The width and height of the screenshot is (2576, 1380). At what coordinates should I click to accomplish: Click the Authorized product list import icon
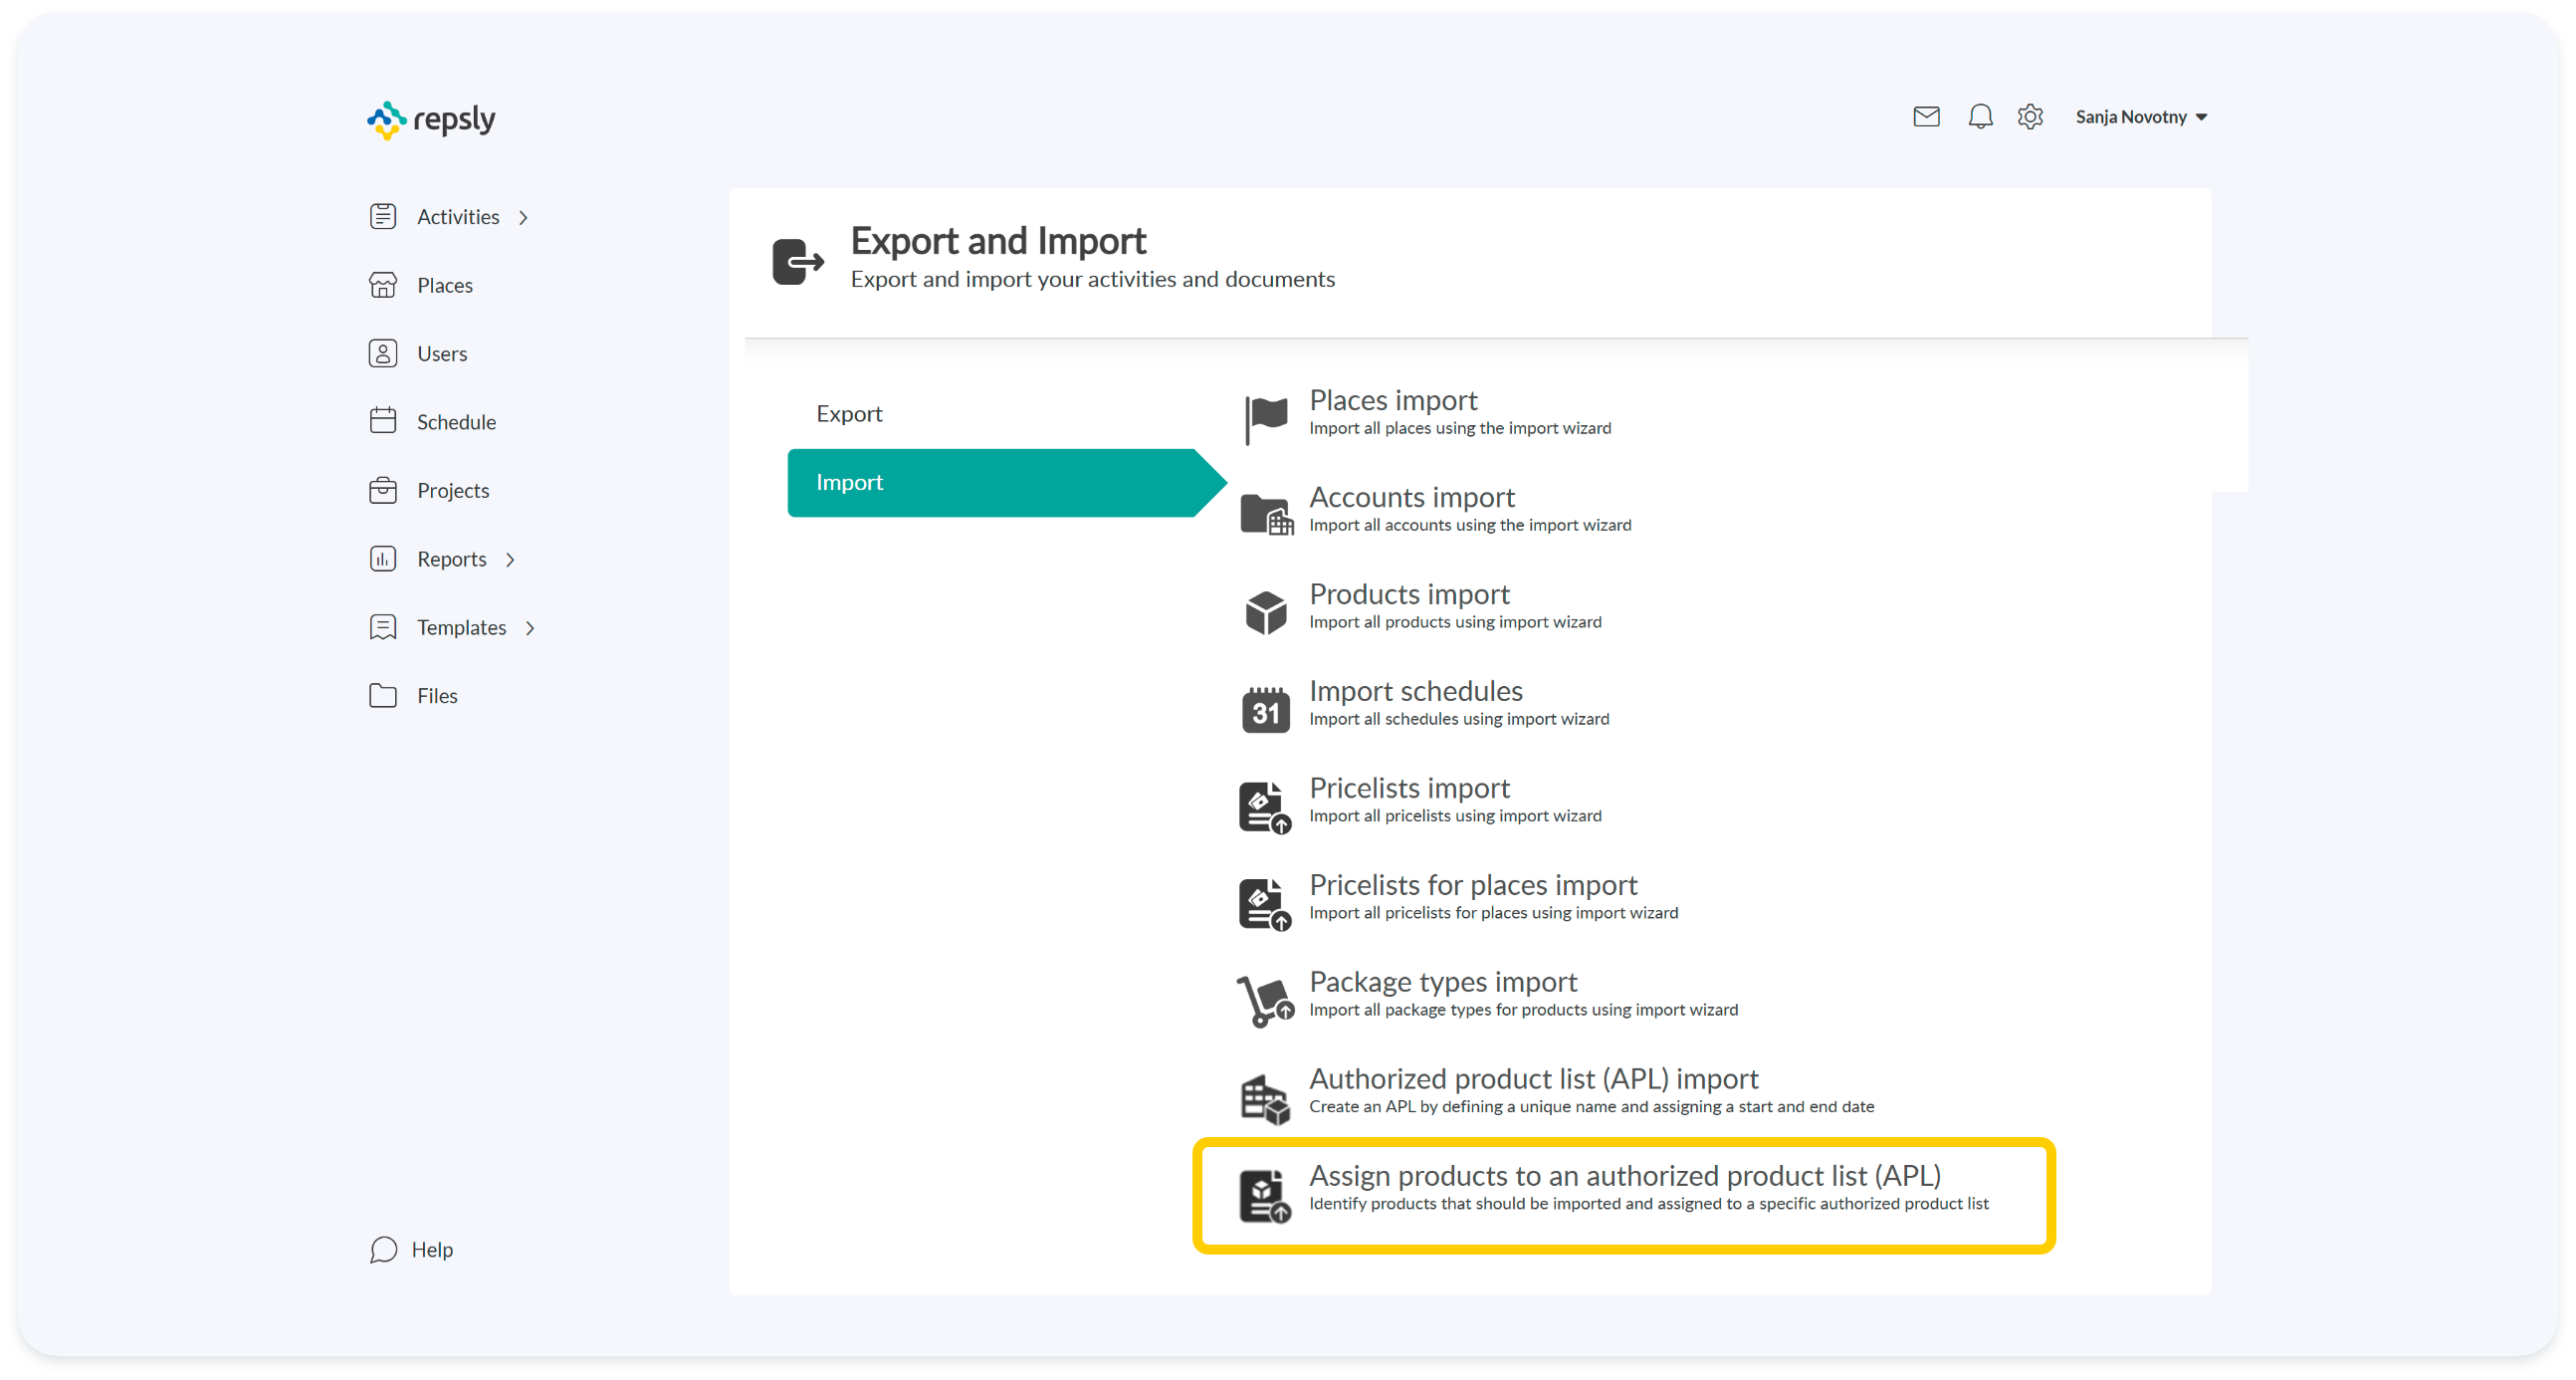click(x=1266, y=1097)
